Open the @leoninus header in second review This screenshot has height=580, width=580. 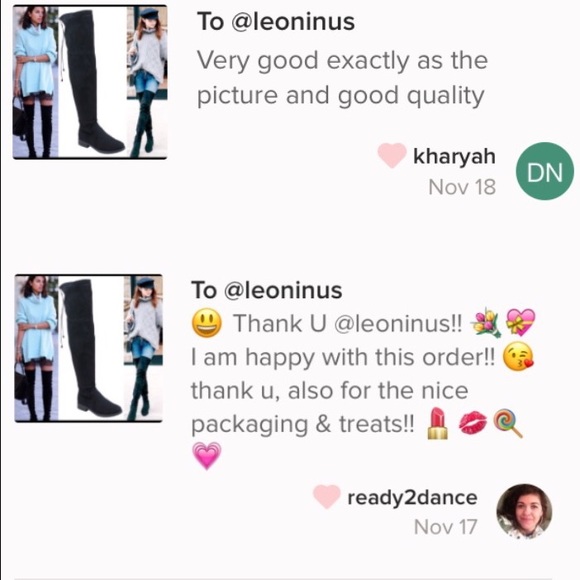tap(283, 290)
